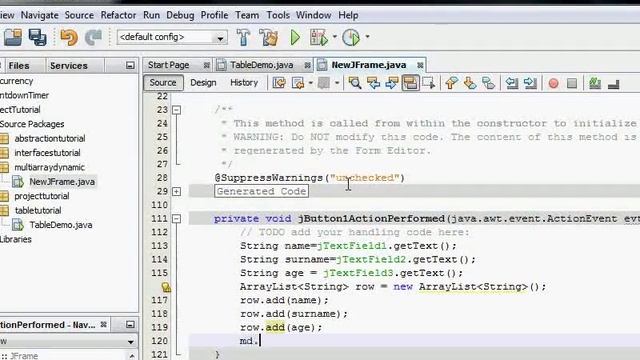The width and height of the screenshot is (640, 360).
Task: Open the Tools menu
Action: click(278, 16)
